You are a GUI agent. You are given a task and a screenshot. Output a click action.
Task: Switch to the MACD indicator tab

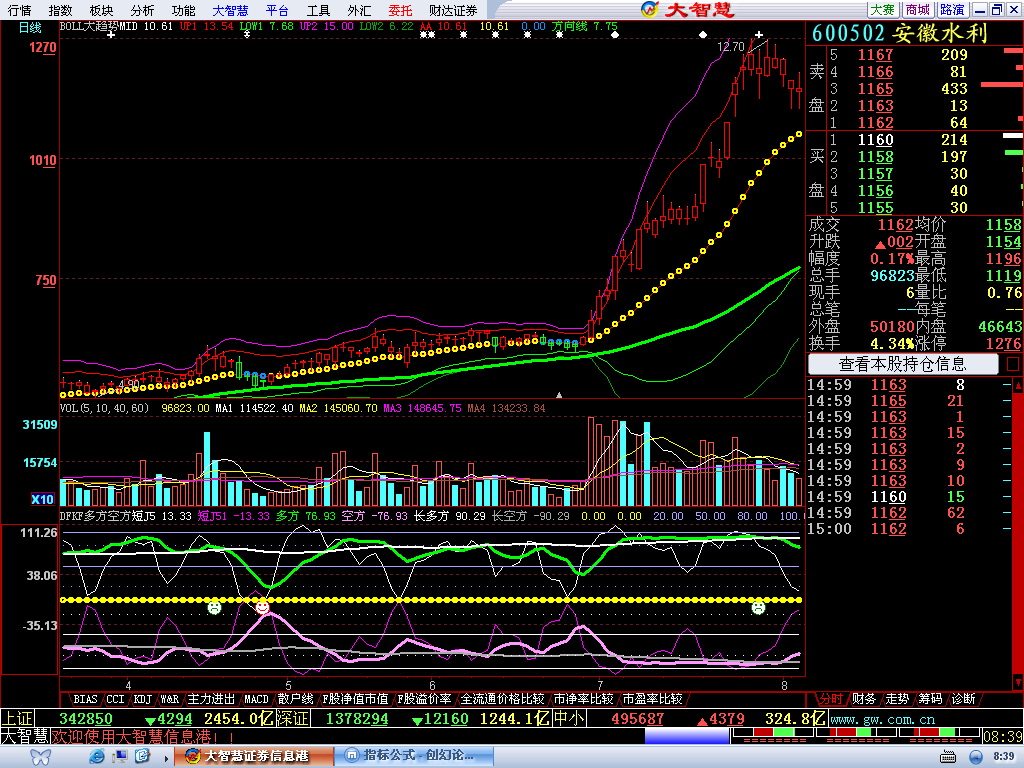[x=256, y=699]
